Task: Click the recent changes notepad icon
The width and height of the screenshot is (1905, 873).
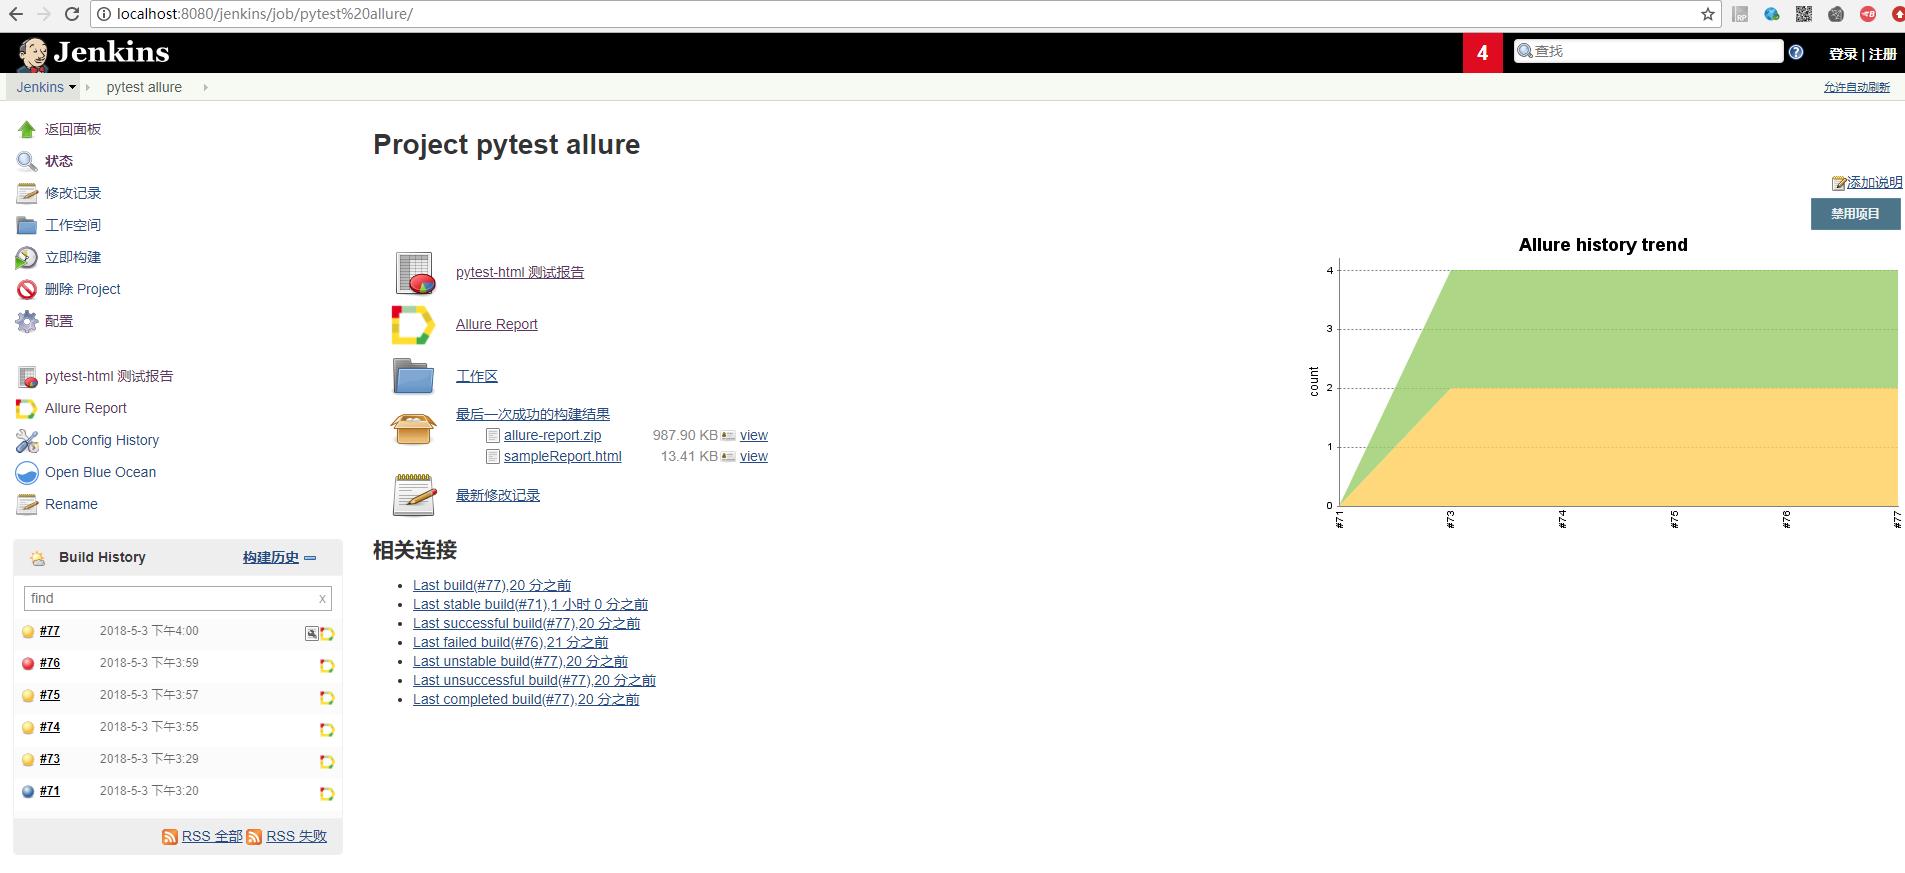Action: click(x=414, y=495)
